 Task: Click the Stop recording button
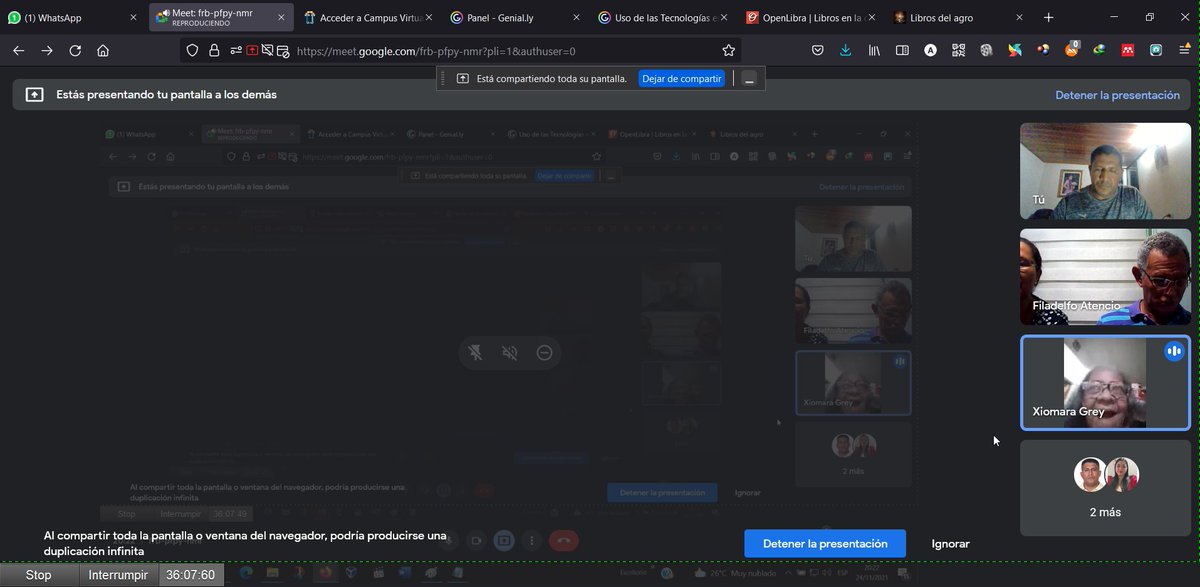(x=39, y=575)
